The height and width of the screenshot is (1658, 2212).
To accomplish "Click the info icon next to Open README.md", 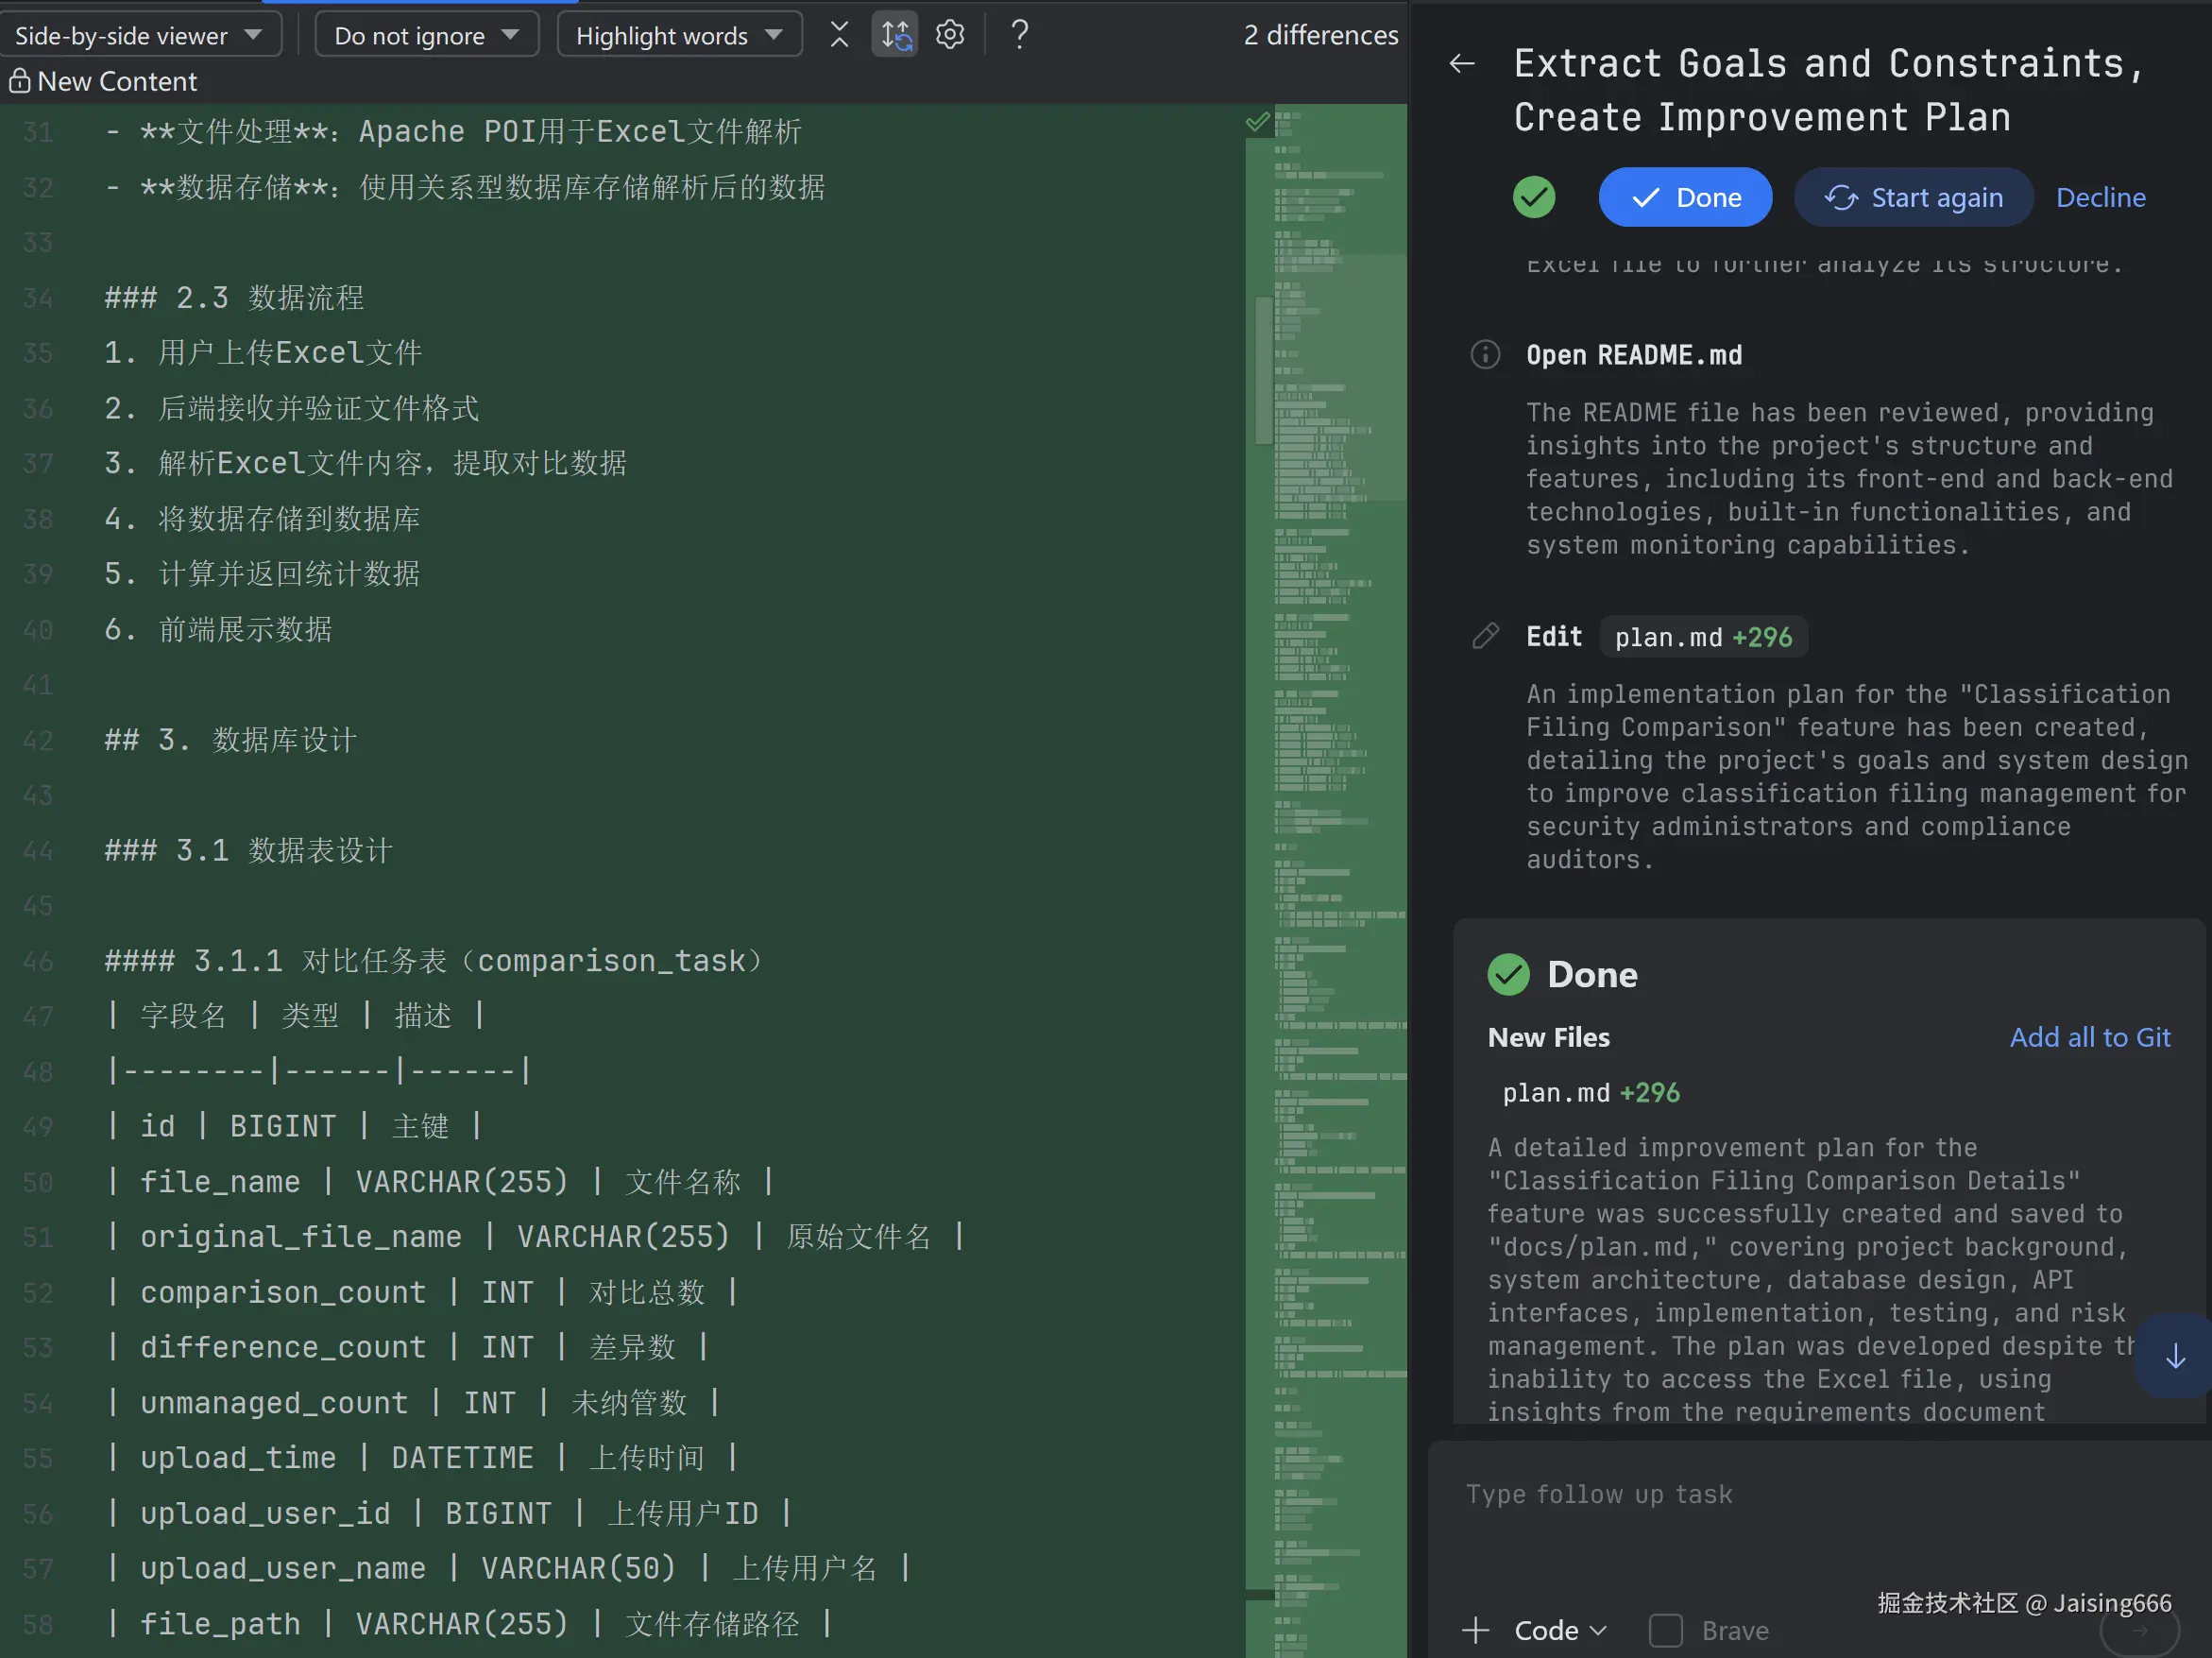I will 1485,355.
